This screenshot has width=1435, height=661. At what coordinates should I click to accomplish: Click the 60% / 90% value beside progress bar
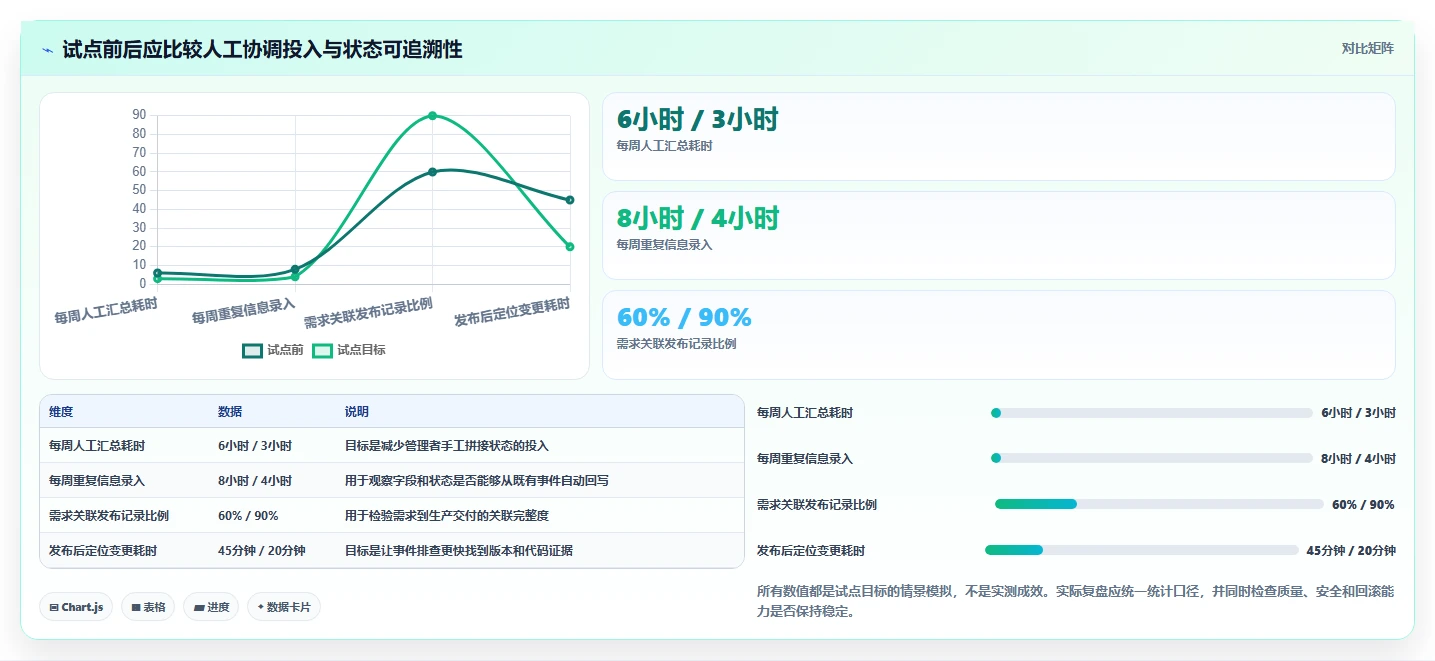[1363, 505]
